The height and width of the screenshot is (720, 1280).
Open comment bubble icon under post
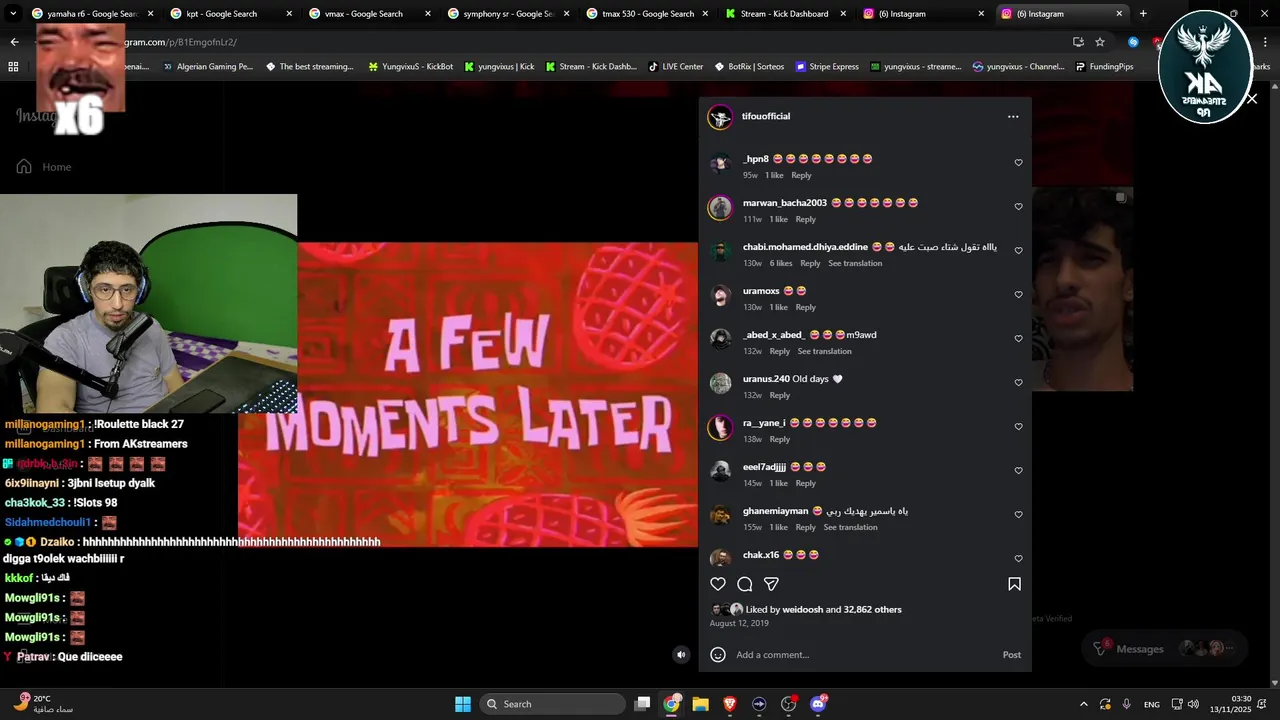[745, 584]
